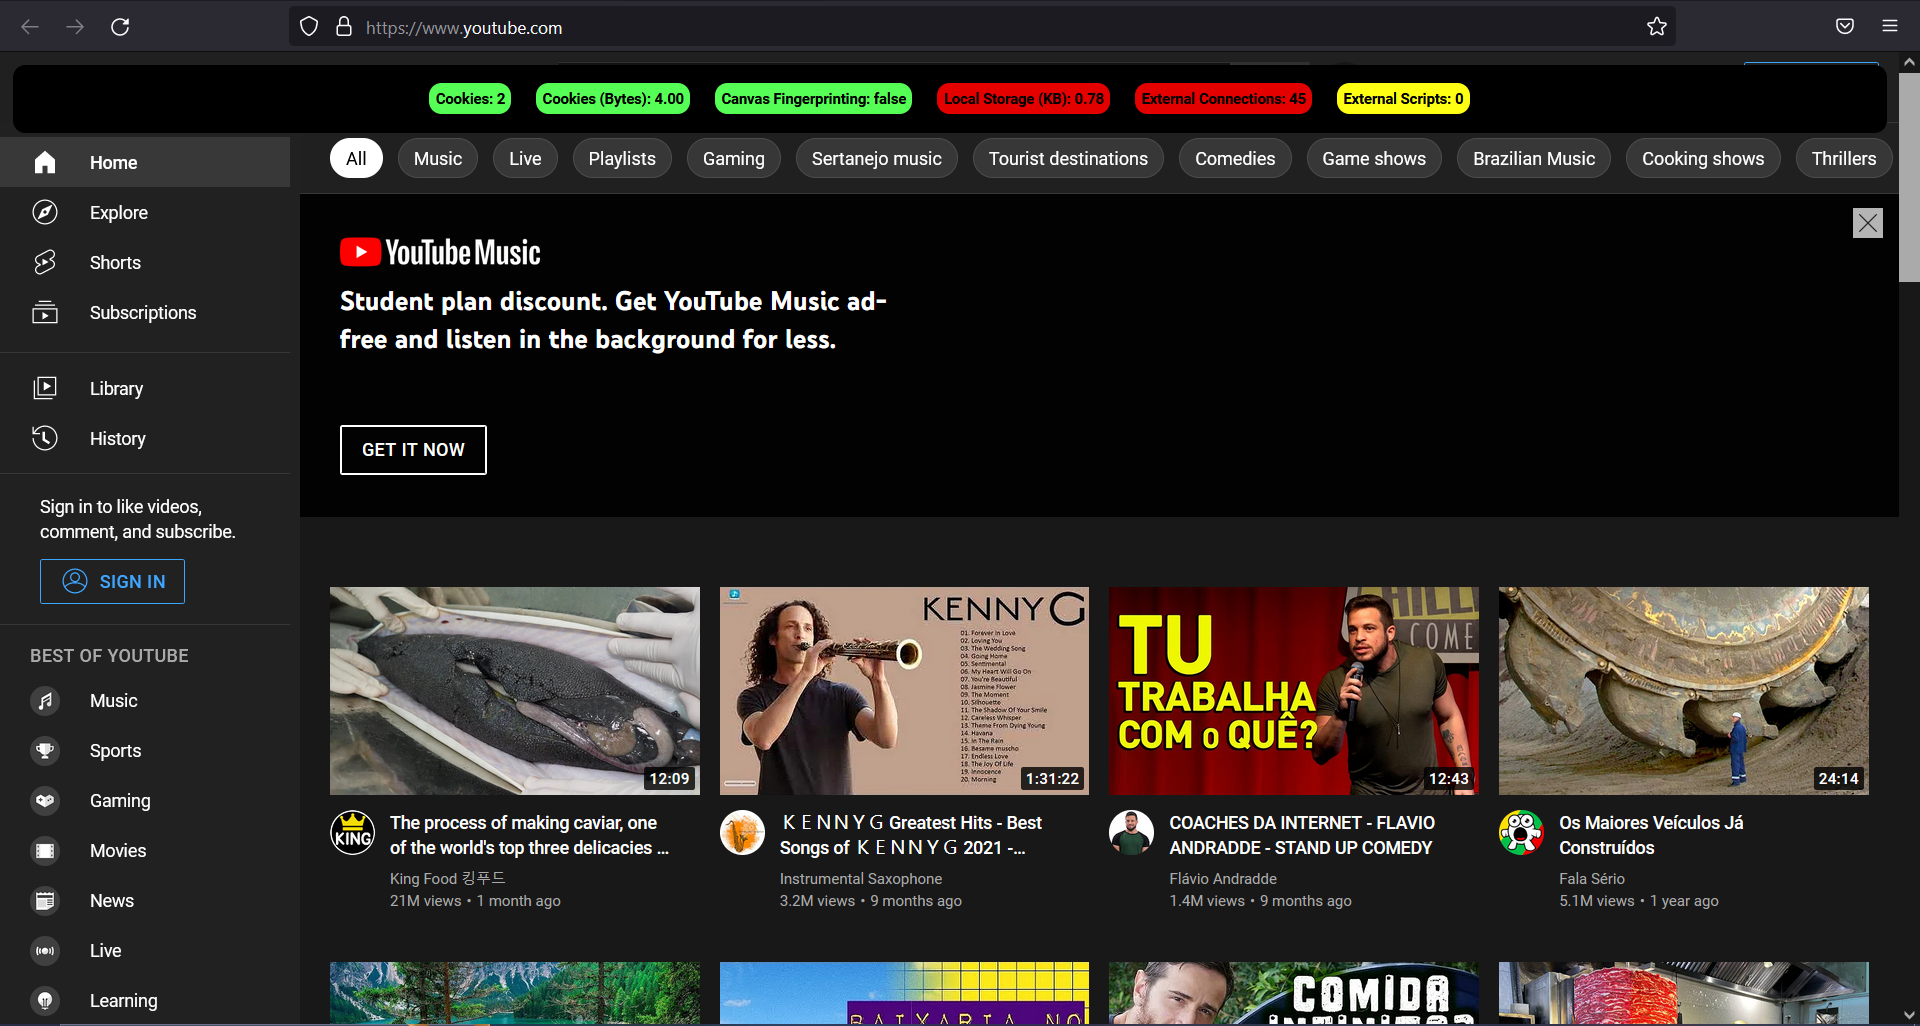1920x1026 pixels.
Task: Select the Music filter chip
Action: coord(438,158)
